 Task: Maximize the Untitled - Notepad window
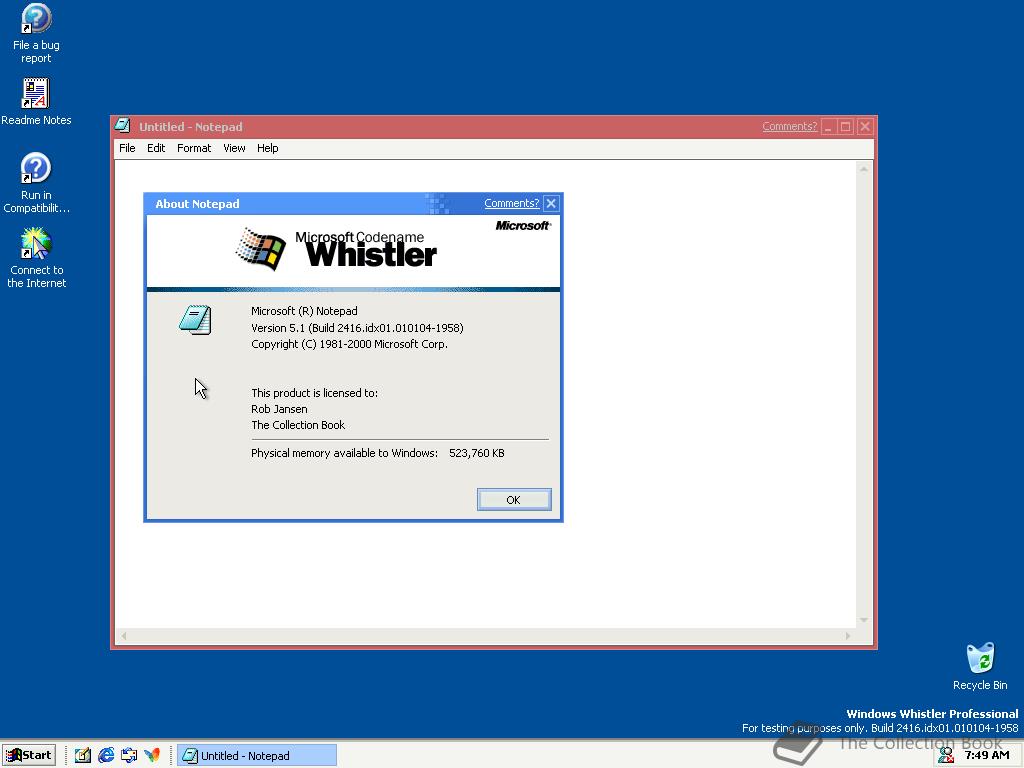[x=846, y=126]
